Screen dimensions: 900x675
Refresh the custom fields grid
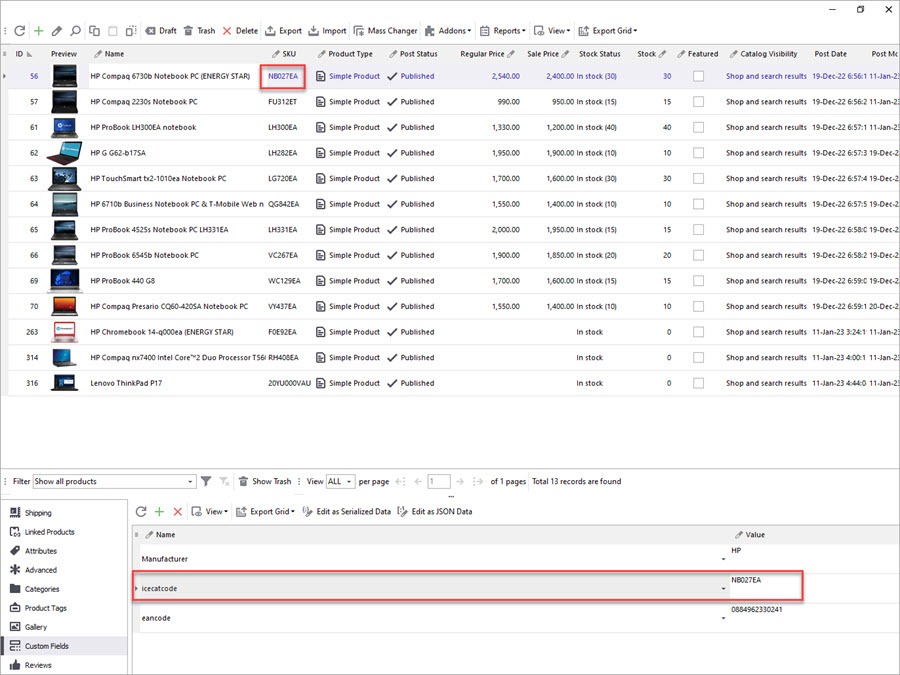click(141, 511)
